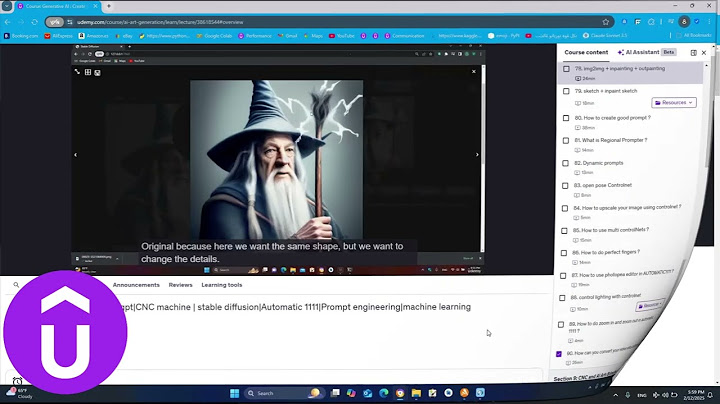This screenshot has width=720, height=404.
Task: Open the Reviews tab
Action: (180, 285)
